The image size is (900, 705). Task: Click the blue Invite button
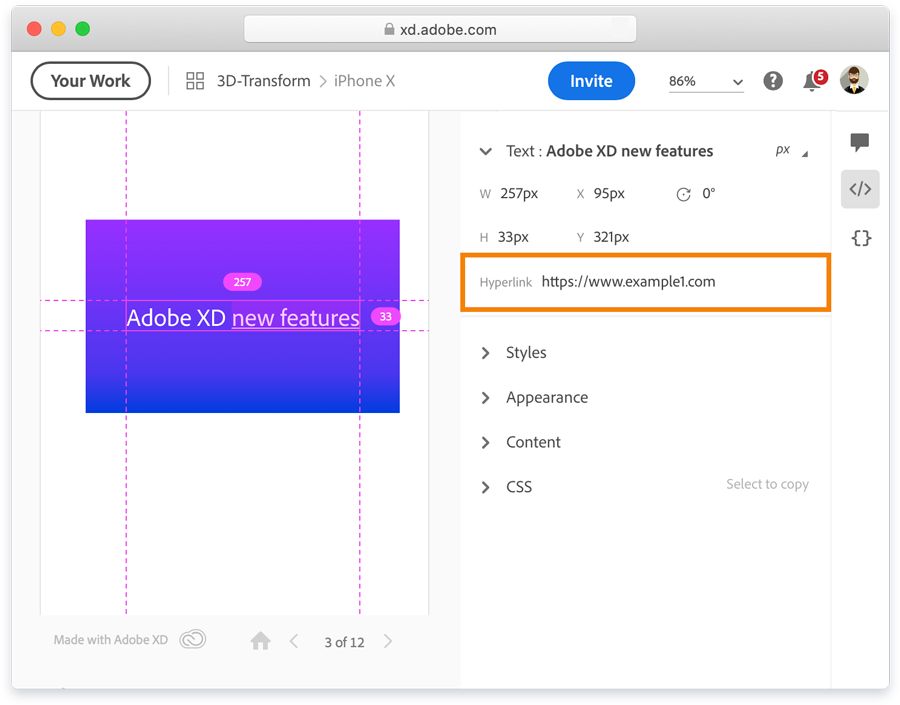coord(591,81)
